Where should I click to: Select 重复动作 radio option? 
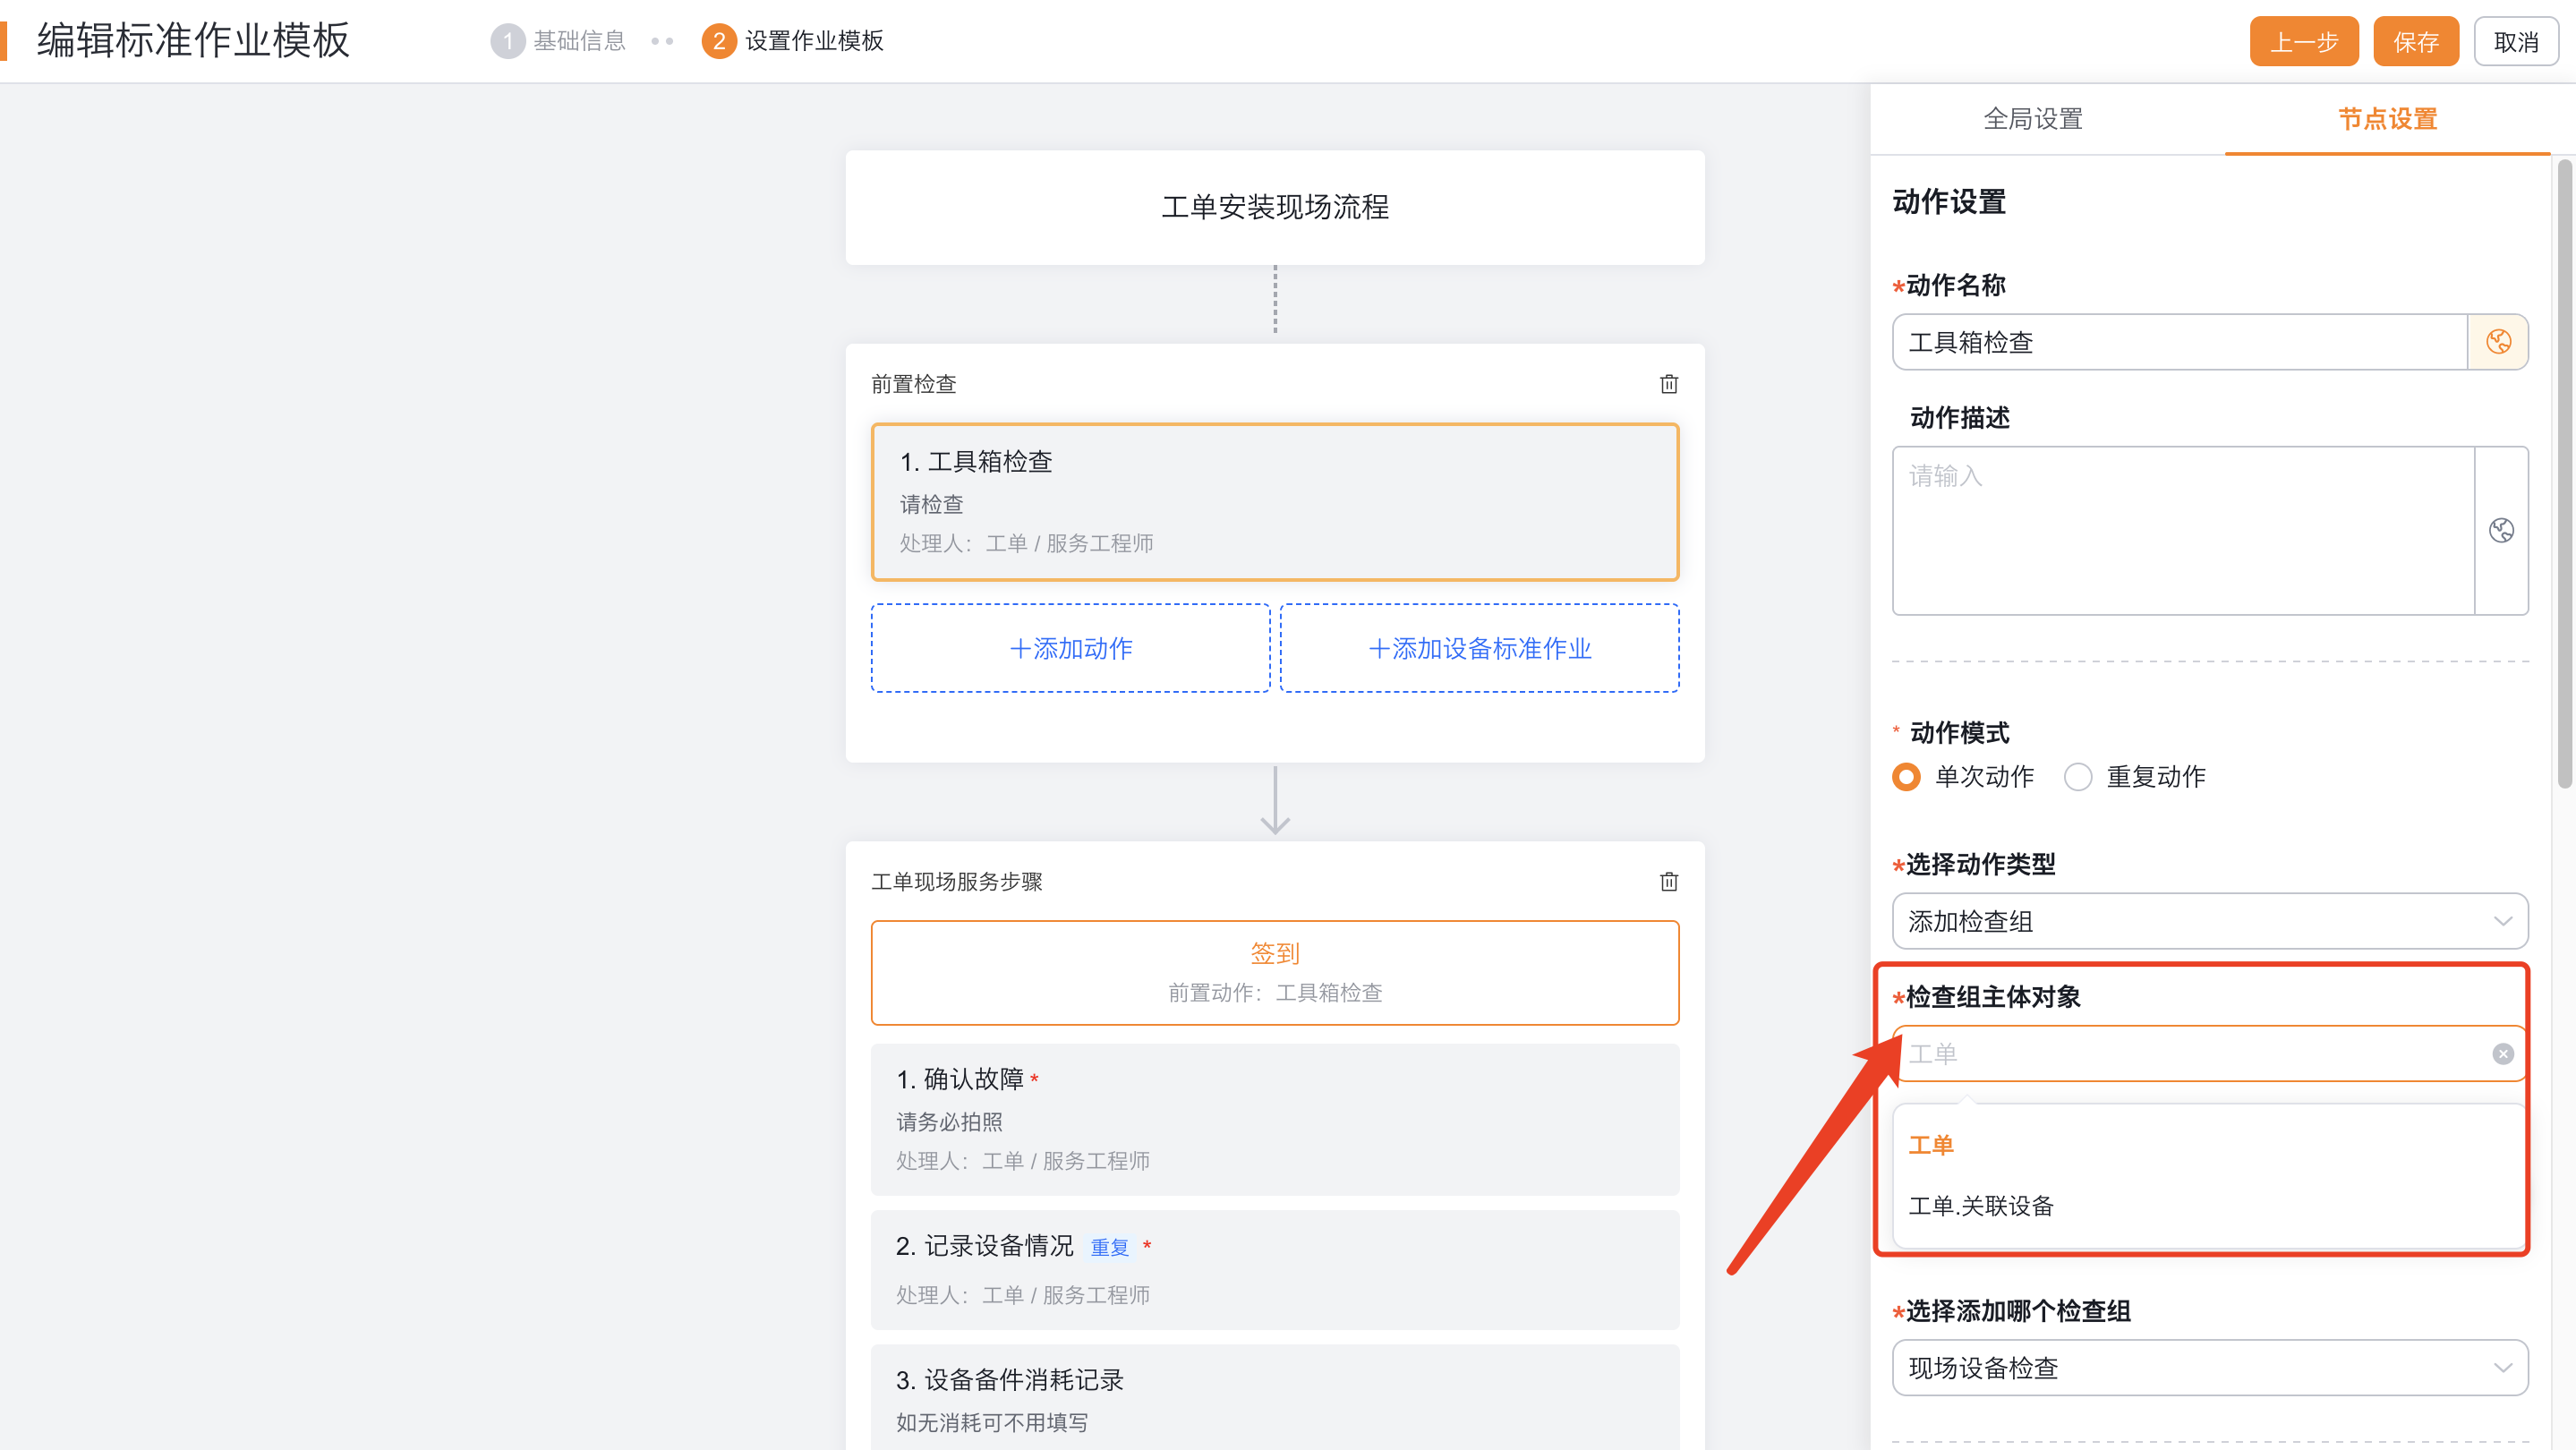pyautogui.click(x=2078, y=777)
